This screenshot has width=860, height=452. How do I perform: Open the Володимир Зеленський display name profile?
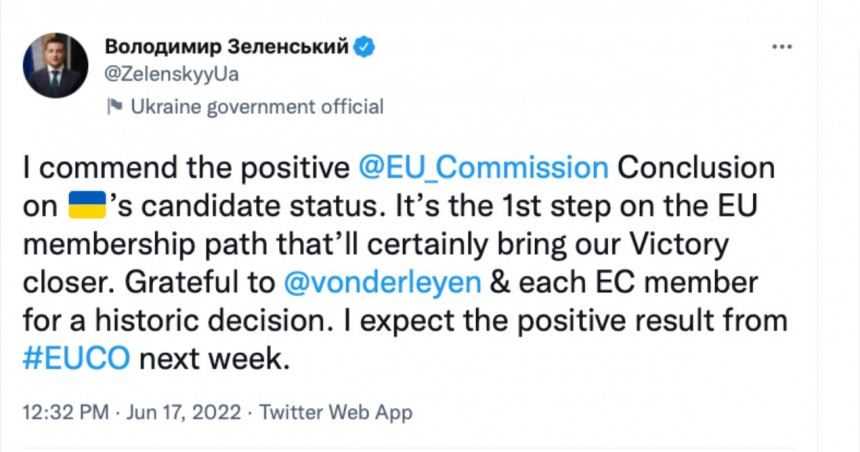click(x=226, y=46)
